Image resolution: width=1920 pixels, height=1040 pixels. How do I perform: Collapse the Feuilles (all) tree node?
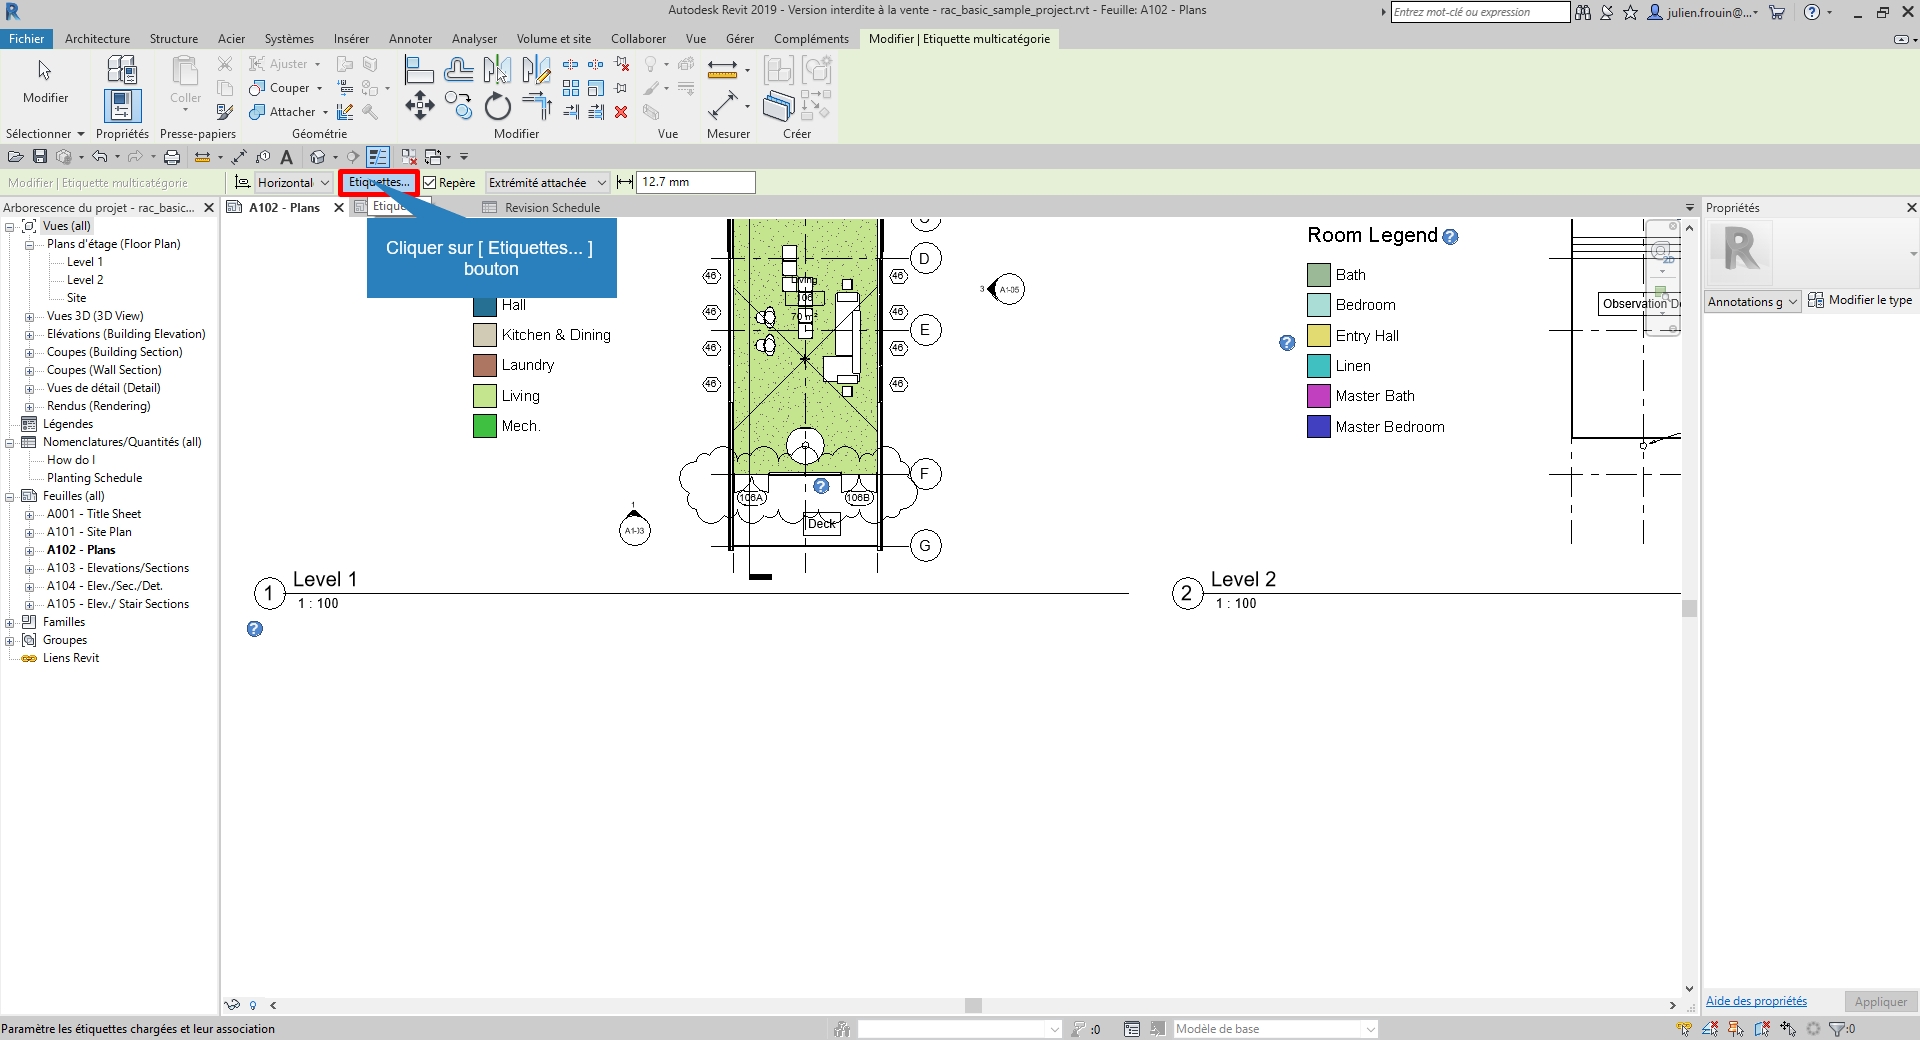[10, 497]
